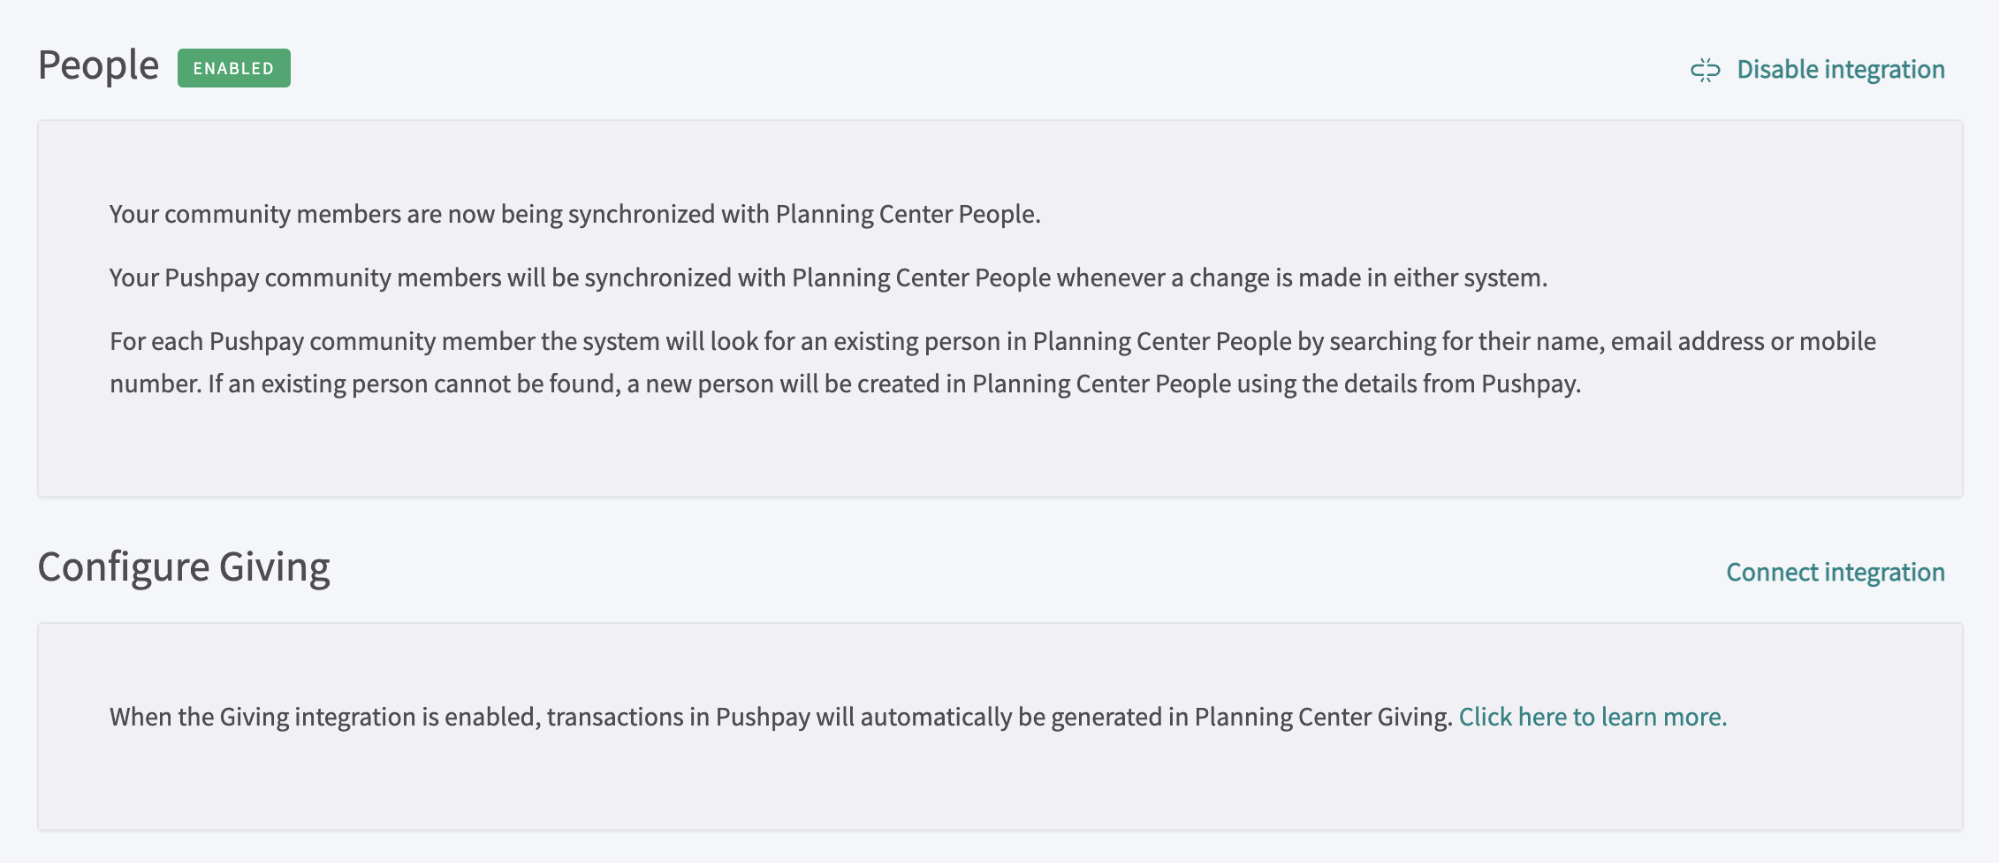
Task: Enable the Giving integration via Connect integration
Action: tap(1835, 572)
